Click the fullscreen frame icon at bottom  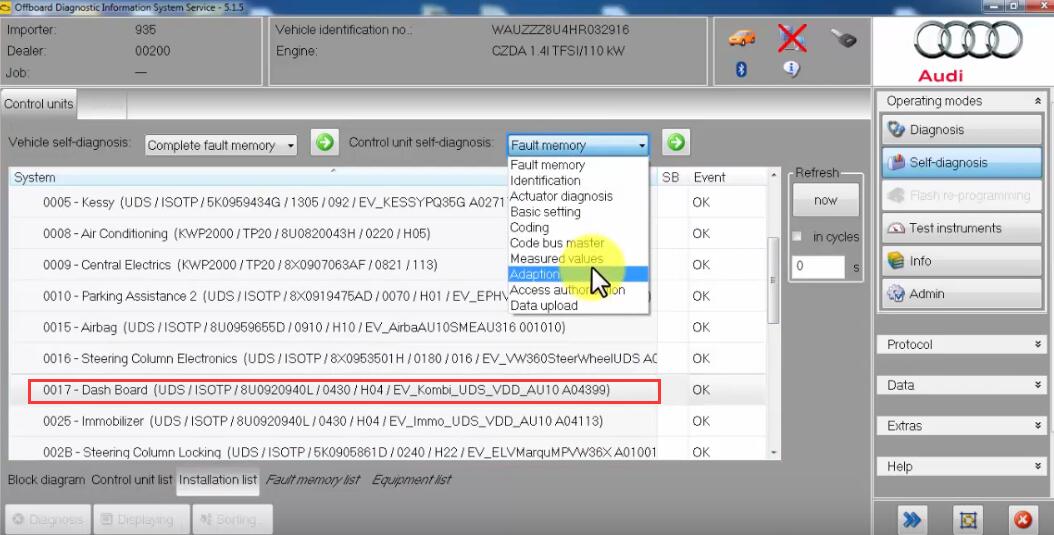(967, 519)
